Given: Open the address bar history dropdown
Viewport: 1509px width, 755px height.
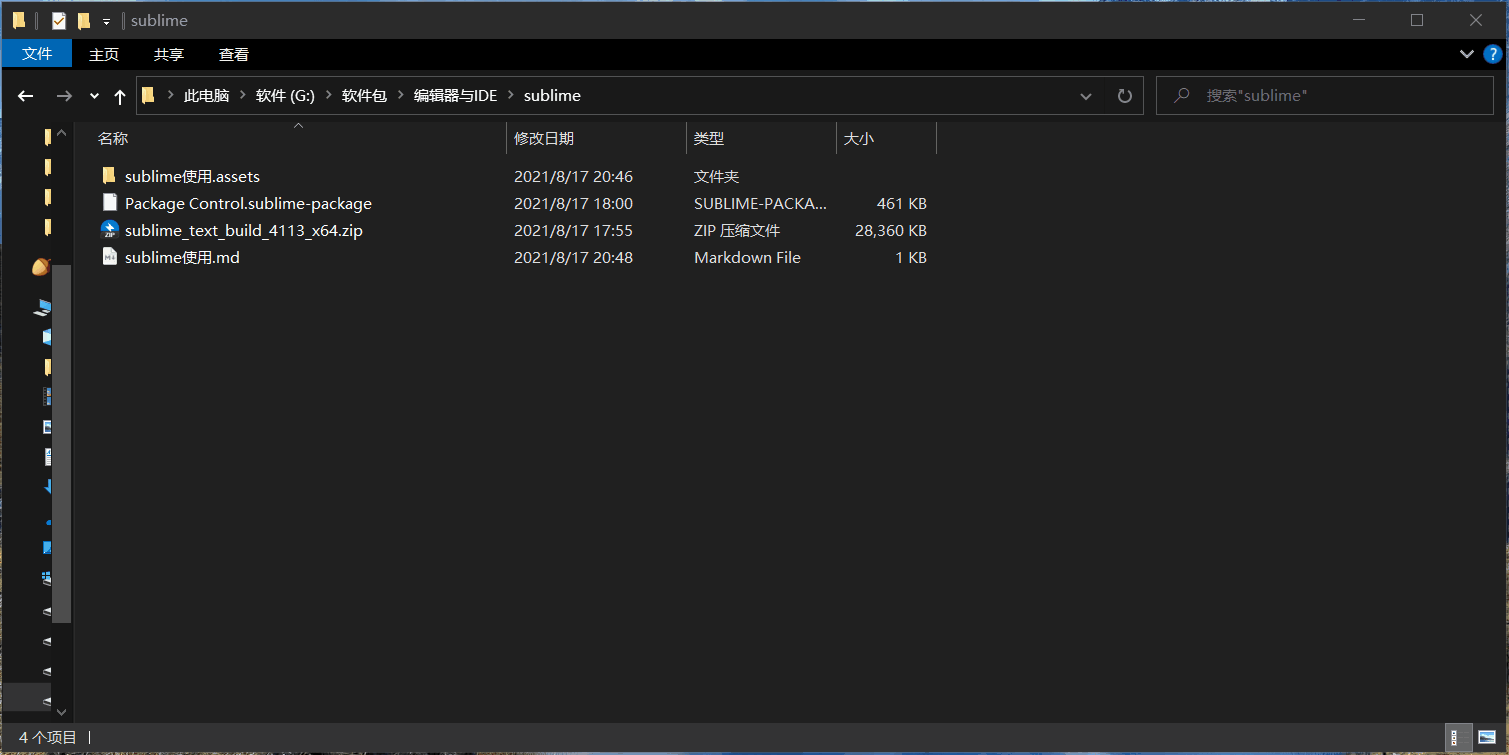Looking at the screenshot, I should pos(1086,96).
